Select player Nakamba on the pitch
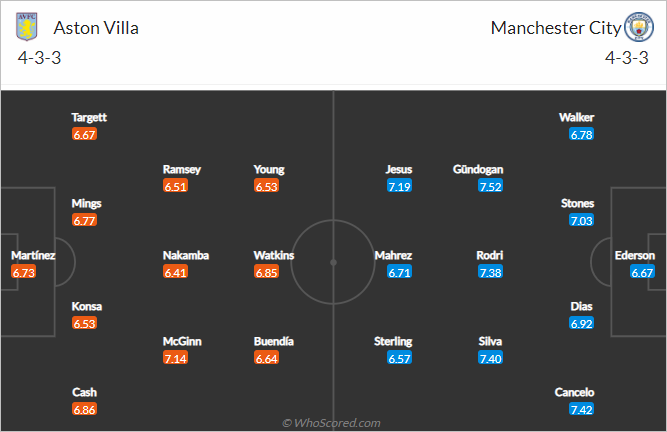The height and width of the screenshot is (432, 667). (x=186, y=256)
